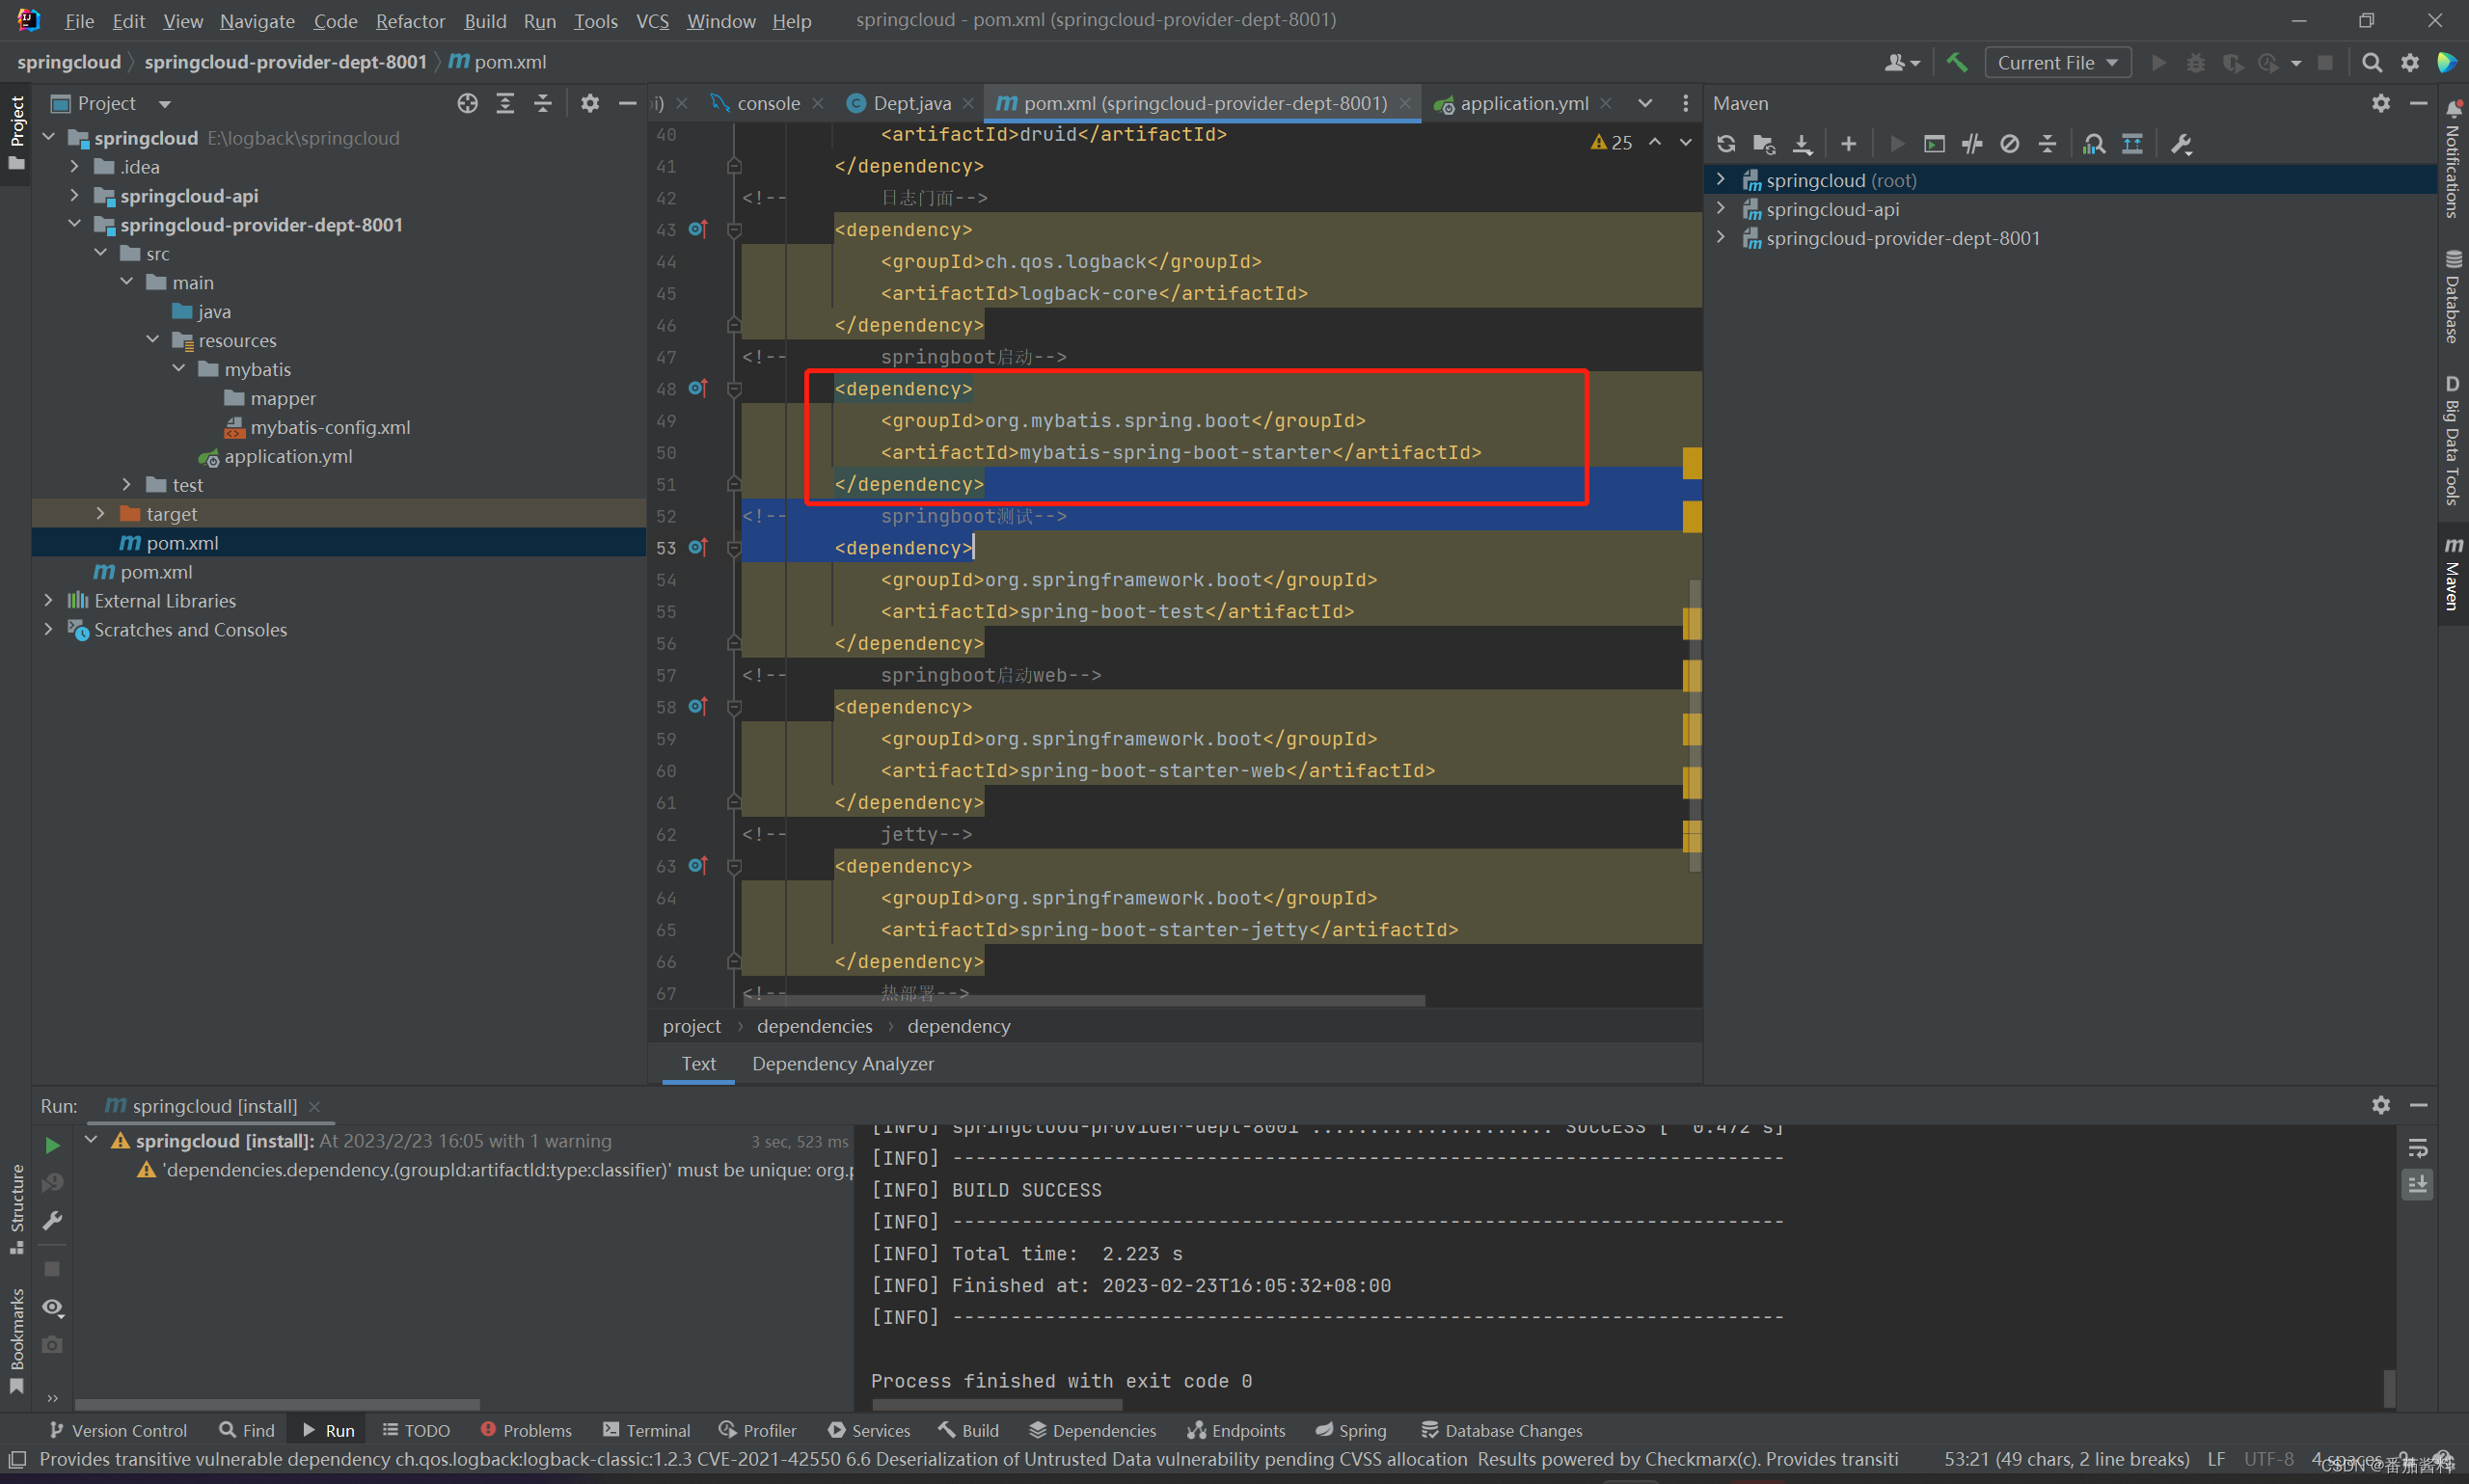Viewport: 2469px width, 1484px height.
Task: Open Project panel gear options
Action: 590,103
